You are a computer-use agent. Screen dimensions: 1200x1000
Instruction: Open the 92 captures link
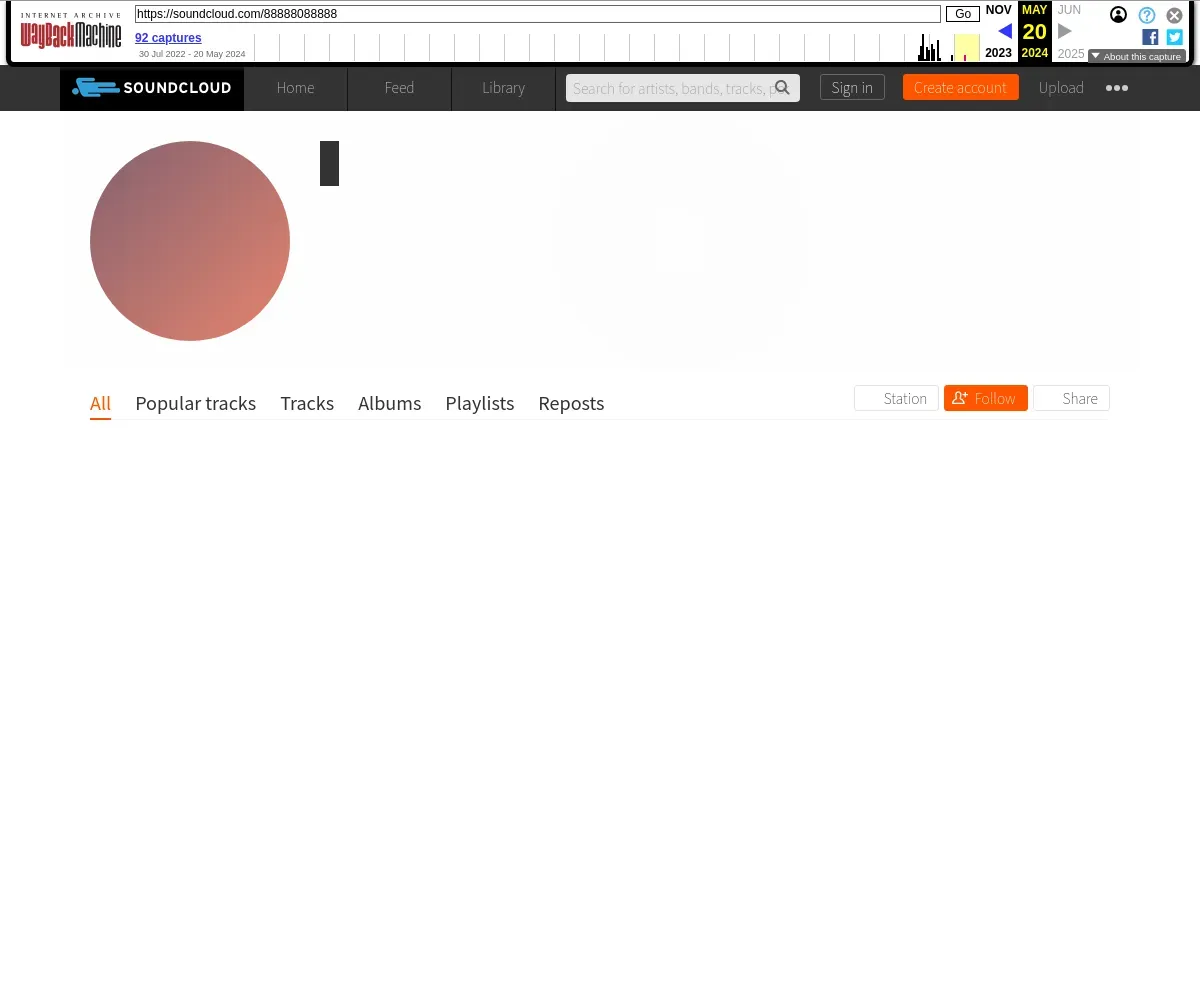168,38
